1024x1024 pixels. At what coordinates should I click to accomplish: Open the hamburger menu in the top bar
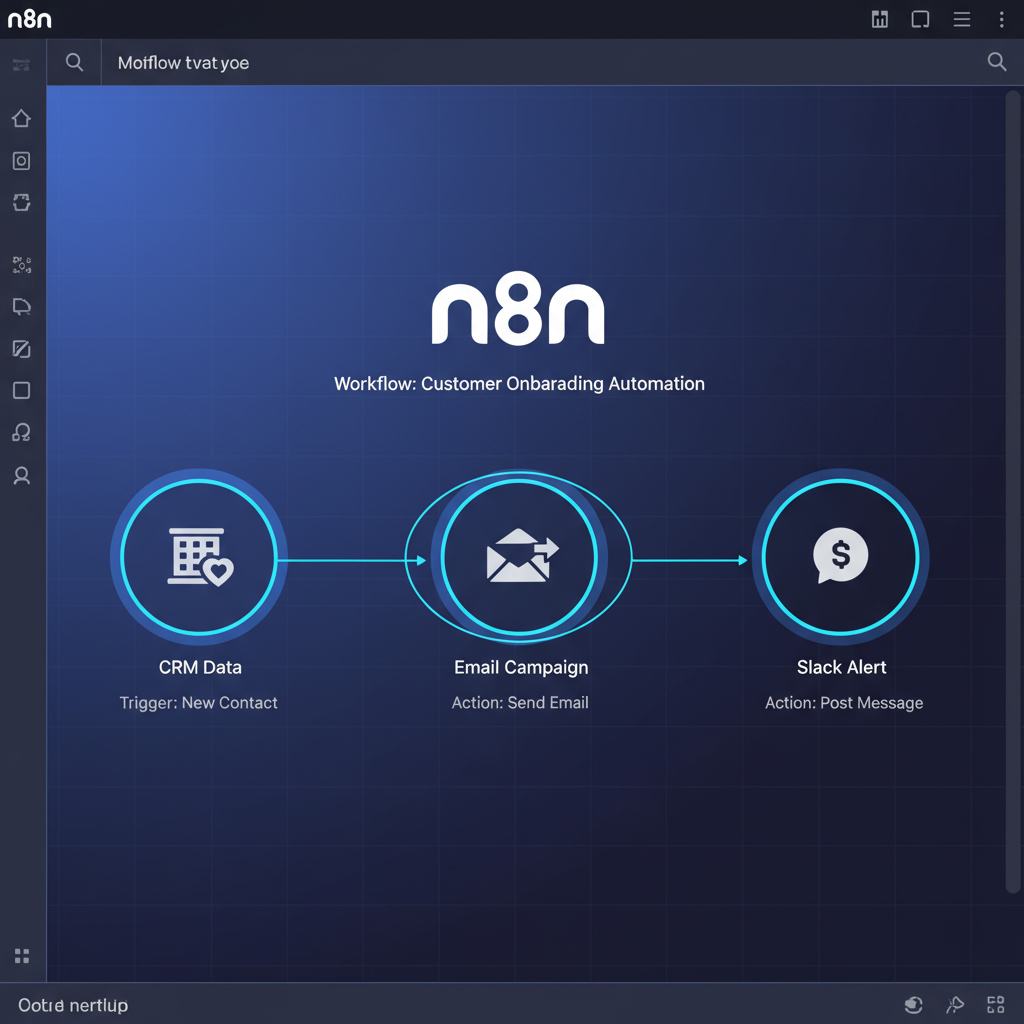click(961, 19)
